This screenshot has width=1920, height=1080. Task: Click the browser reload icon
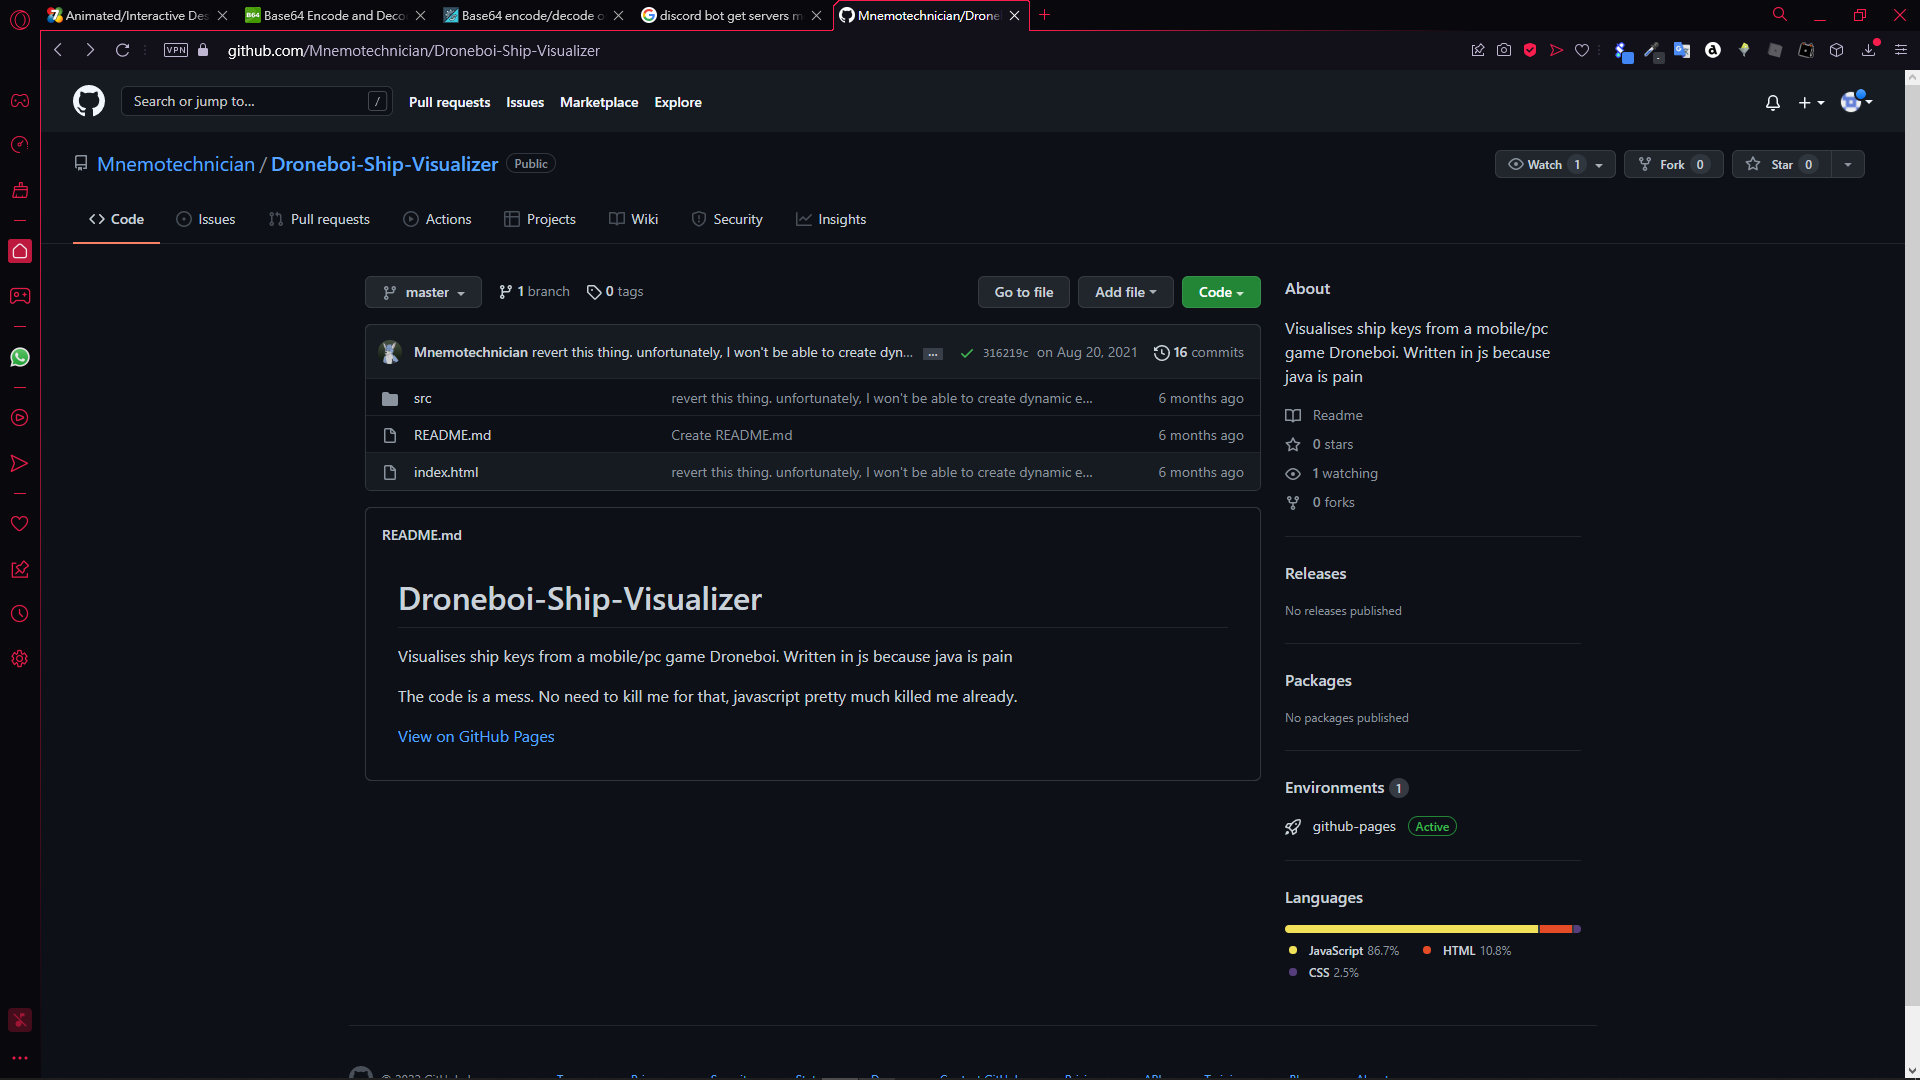tap(122, 50)
